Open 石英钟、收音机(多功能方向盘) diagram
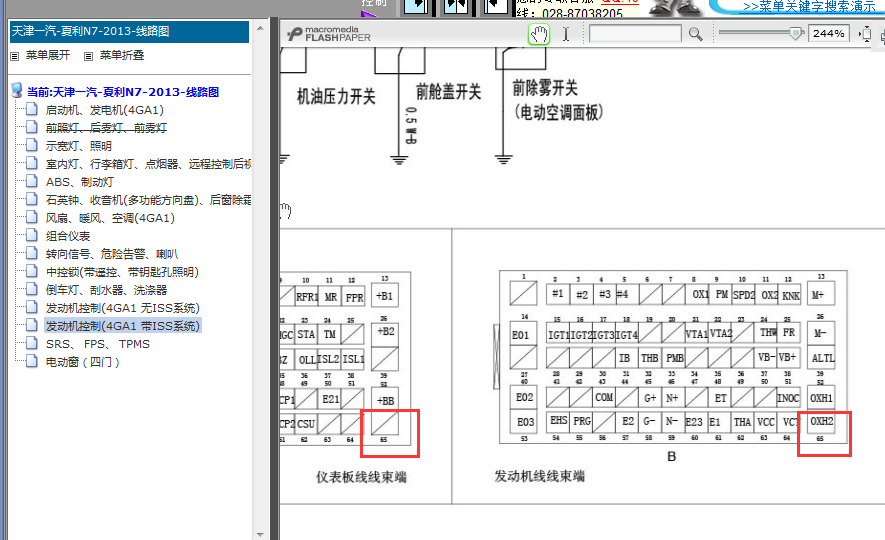The width and height of the screenshot is (885, 540). pos(148,200)
